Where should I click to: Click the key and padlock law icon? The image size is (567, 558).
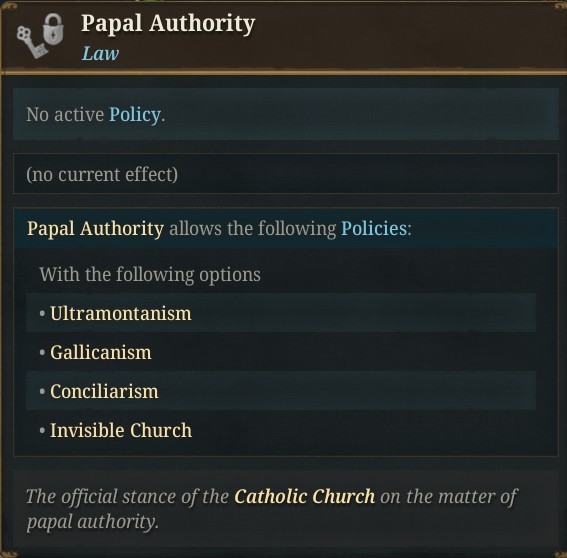pos(40,36)
